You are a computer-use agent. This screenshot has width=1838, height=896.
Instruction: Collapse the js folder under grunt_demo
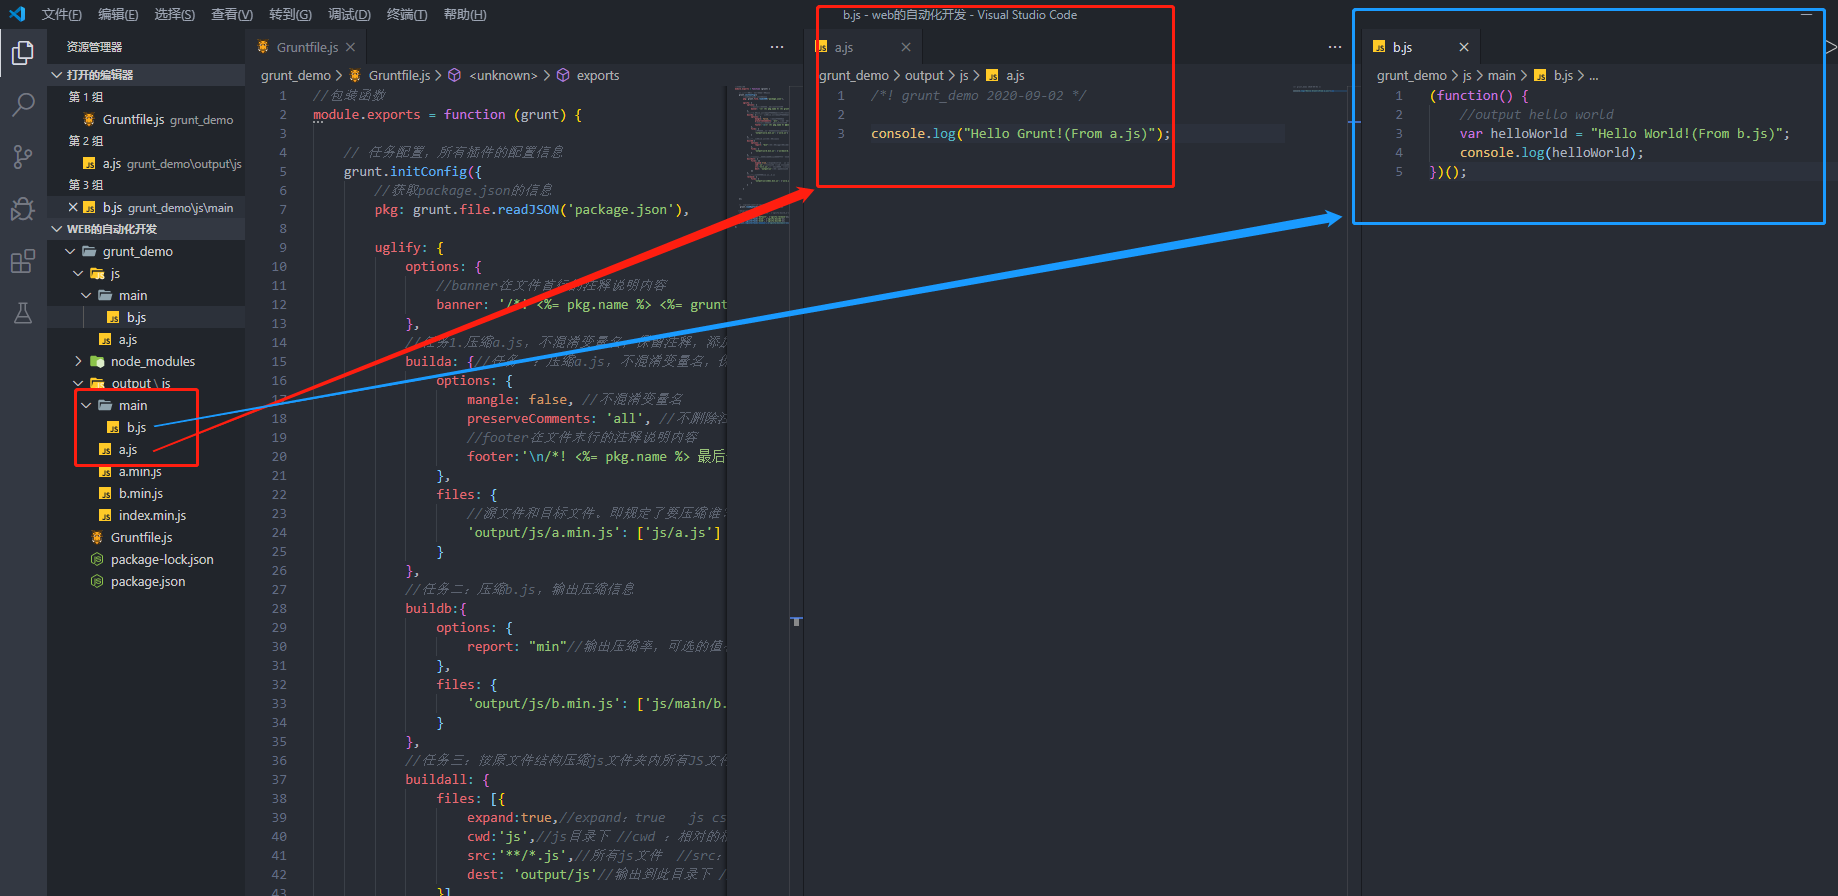pos(146,273)
